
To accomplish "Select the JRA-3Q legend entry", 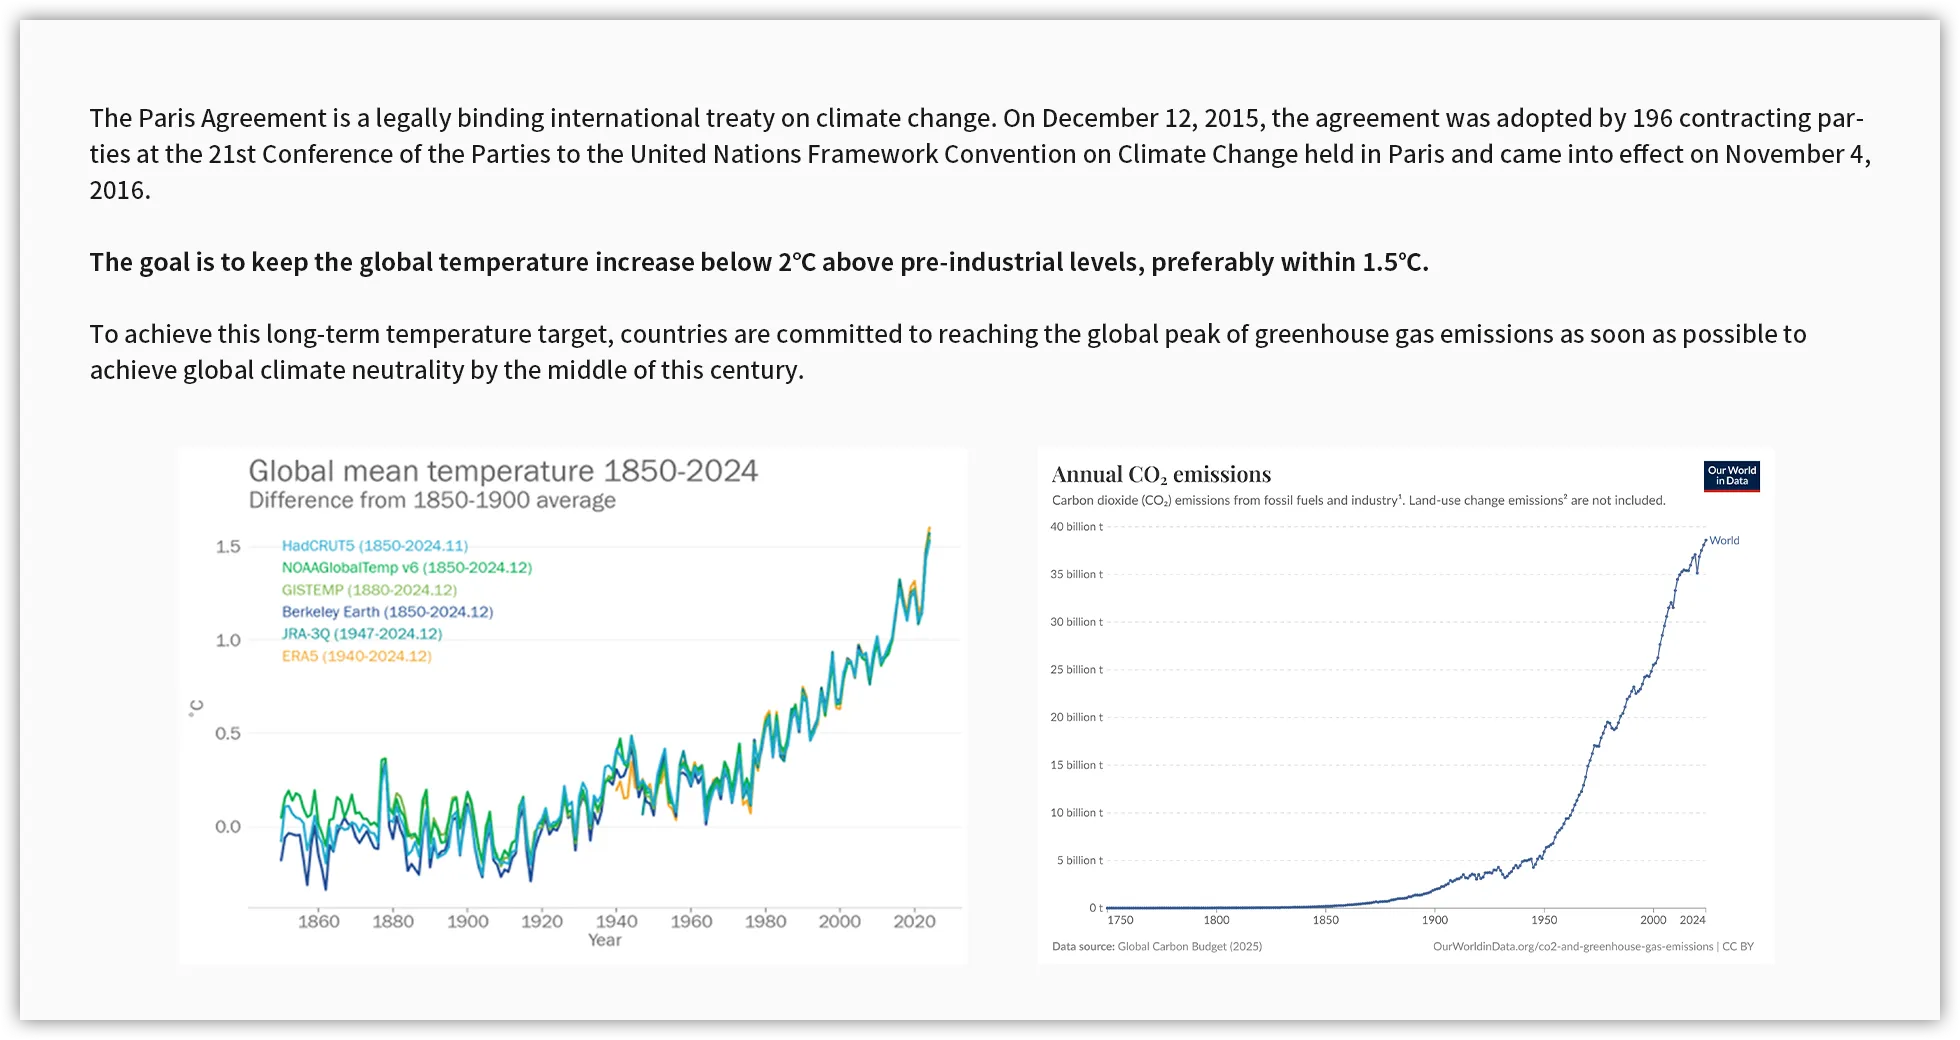I will pos(361,634).
